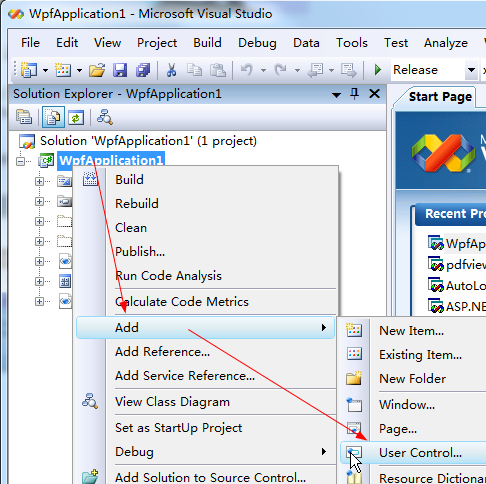Screen dimensions: 486x484
Task: Open the Build menu
Action: pyautogui.click(x=207, y=43)
